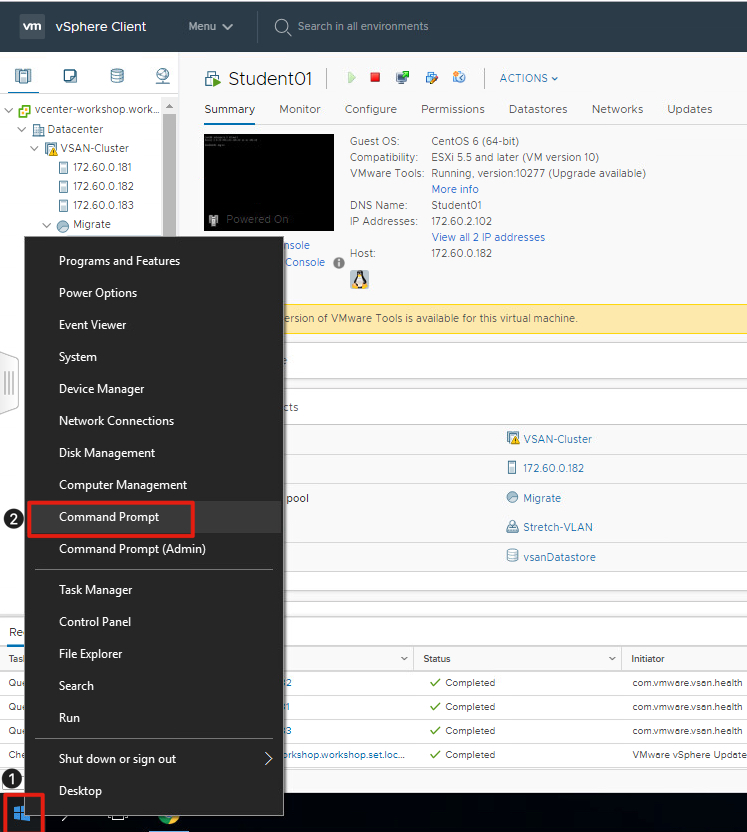
Task: Click the Windows Start button on the taskbar
Action: tap(22, 811)
